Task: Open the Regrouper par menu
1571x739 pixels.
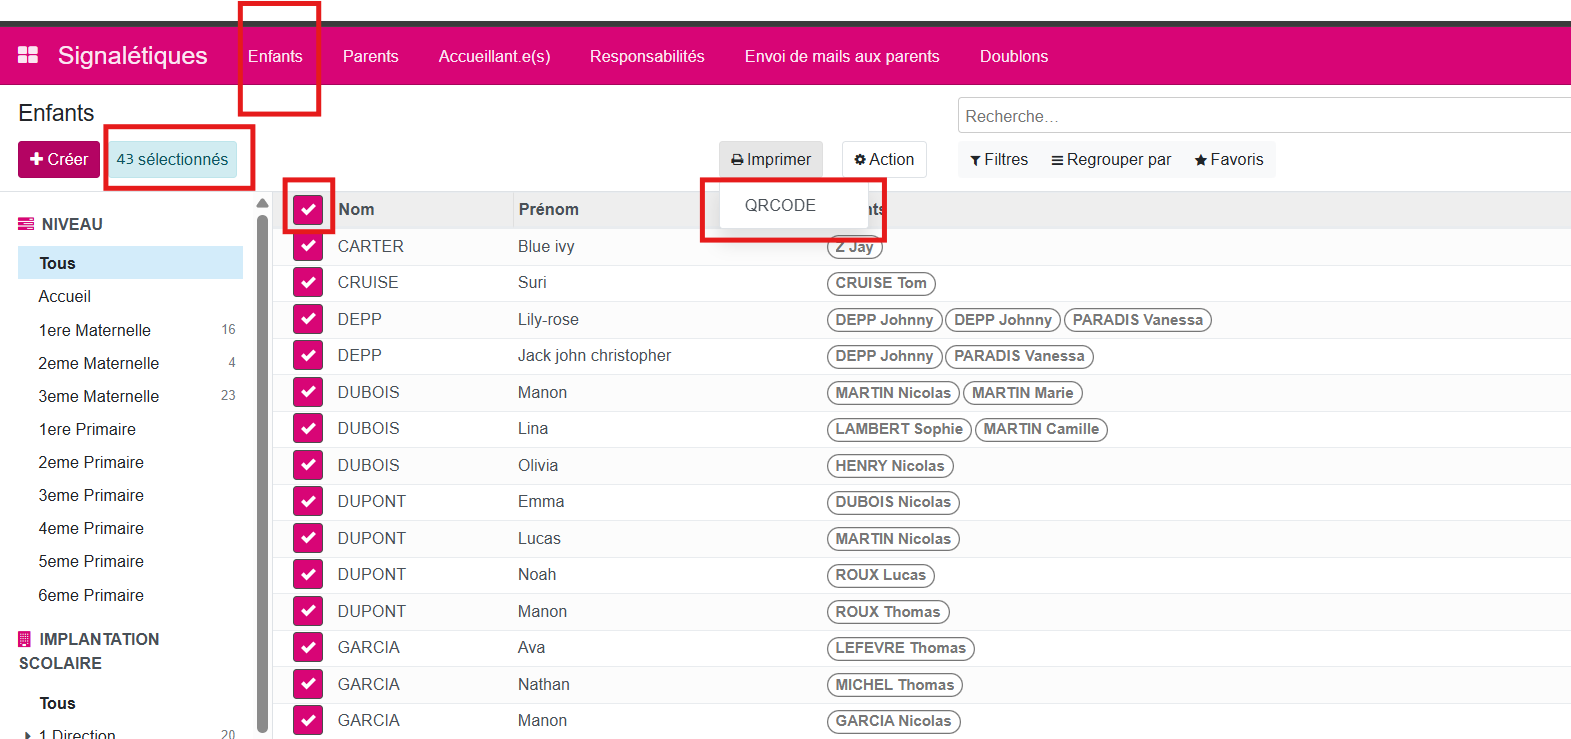Action: tap(1111, 160)
